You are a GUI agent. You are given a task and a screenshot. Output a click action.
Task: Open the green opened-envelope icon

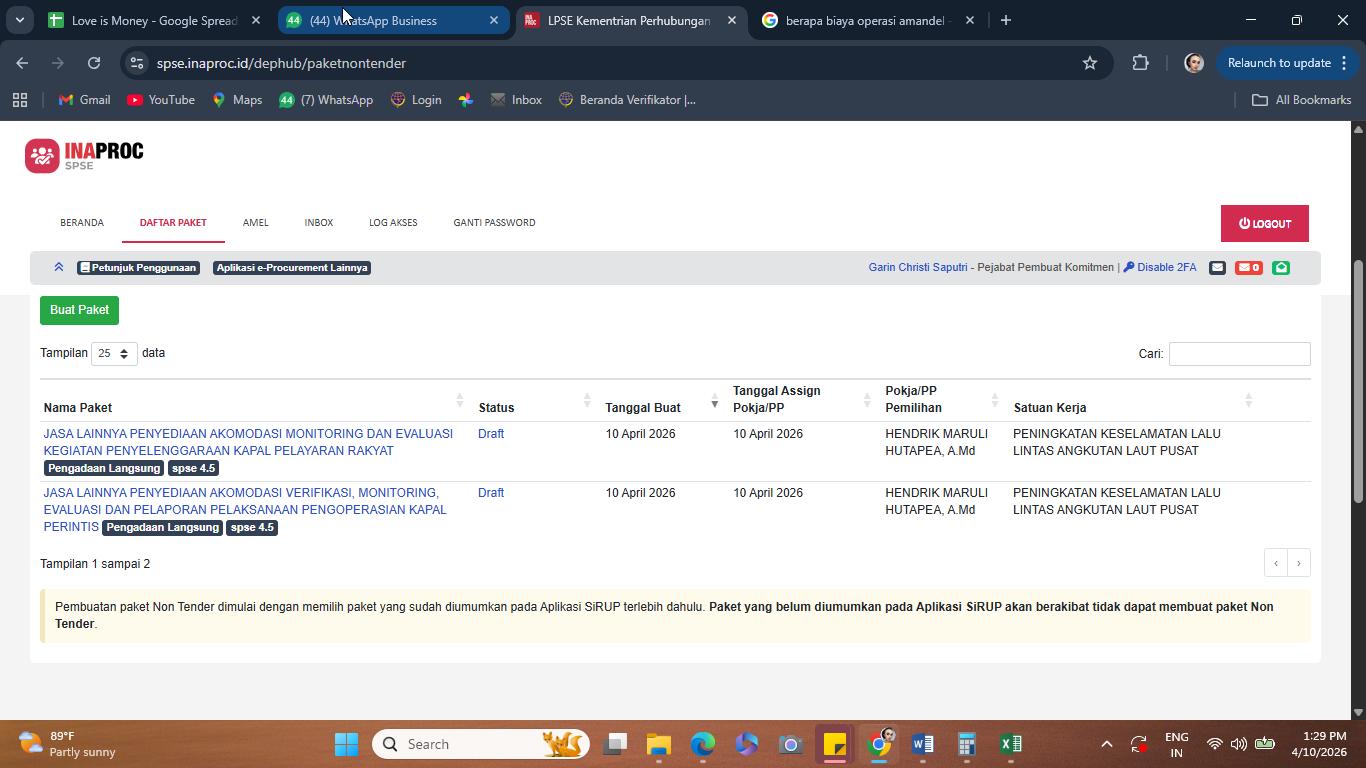tap(1281, 267)
